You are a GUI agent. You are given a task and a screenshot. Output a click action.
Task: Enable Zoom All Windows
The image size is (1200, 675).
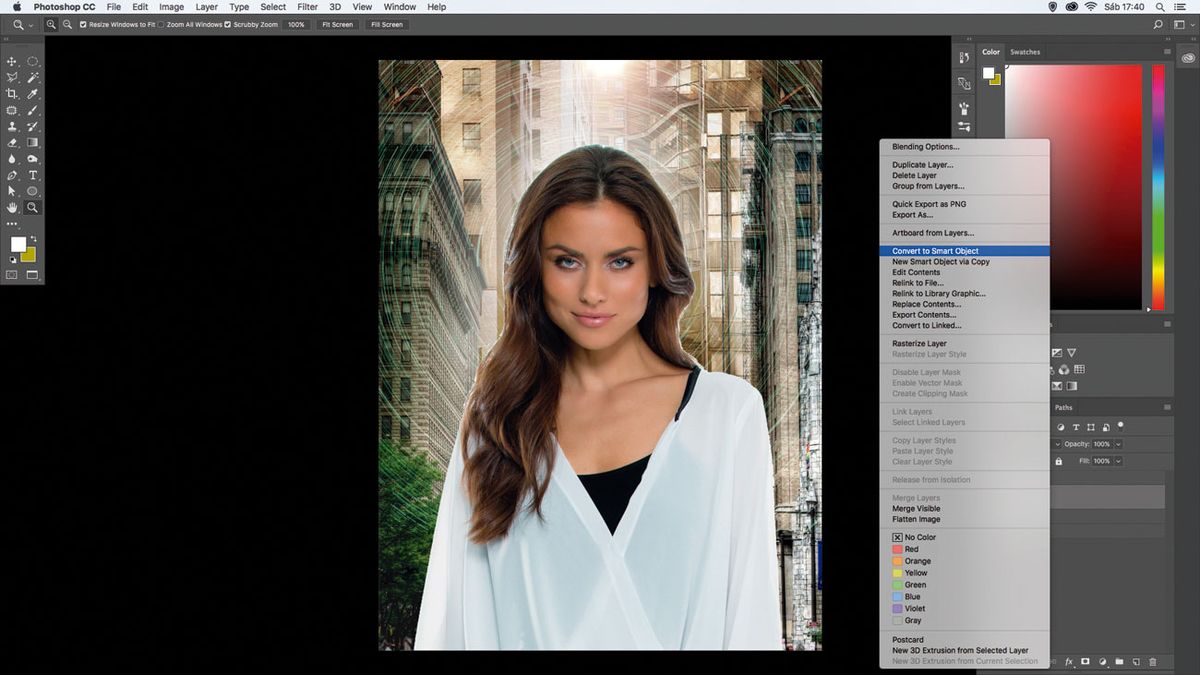[160, 24]
